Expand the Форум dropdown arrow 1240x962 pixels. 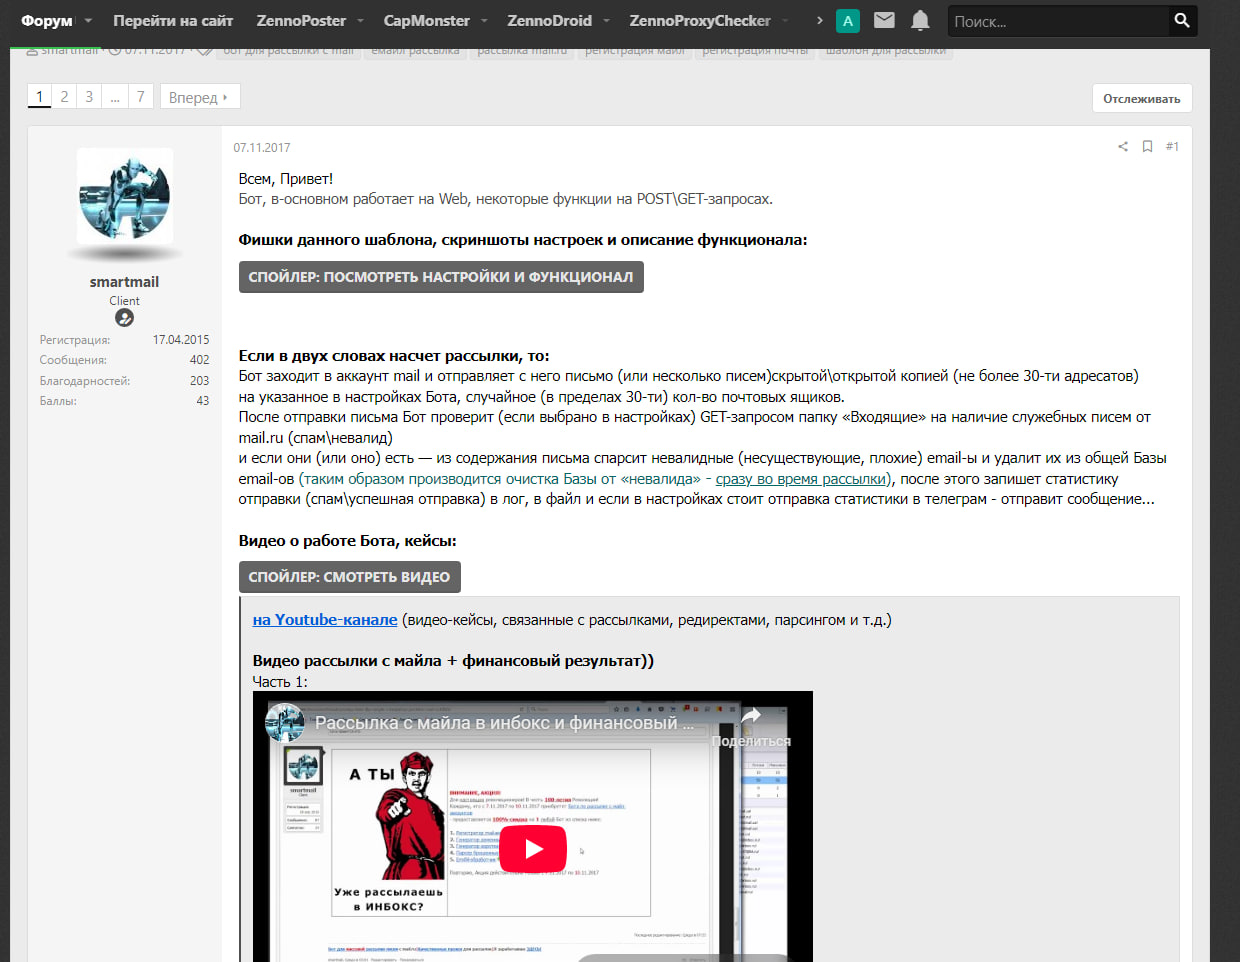point(88,20)
